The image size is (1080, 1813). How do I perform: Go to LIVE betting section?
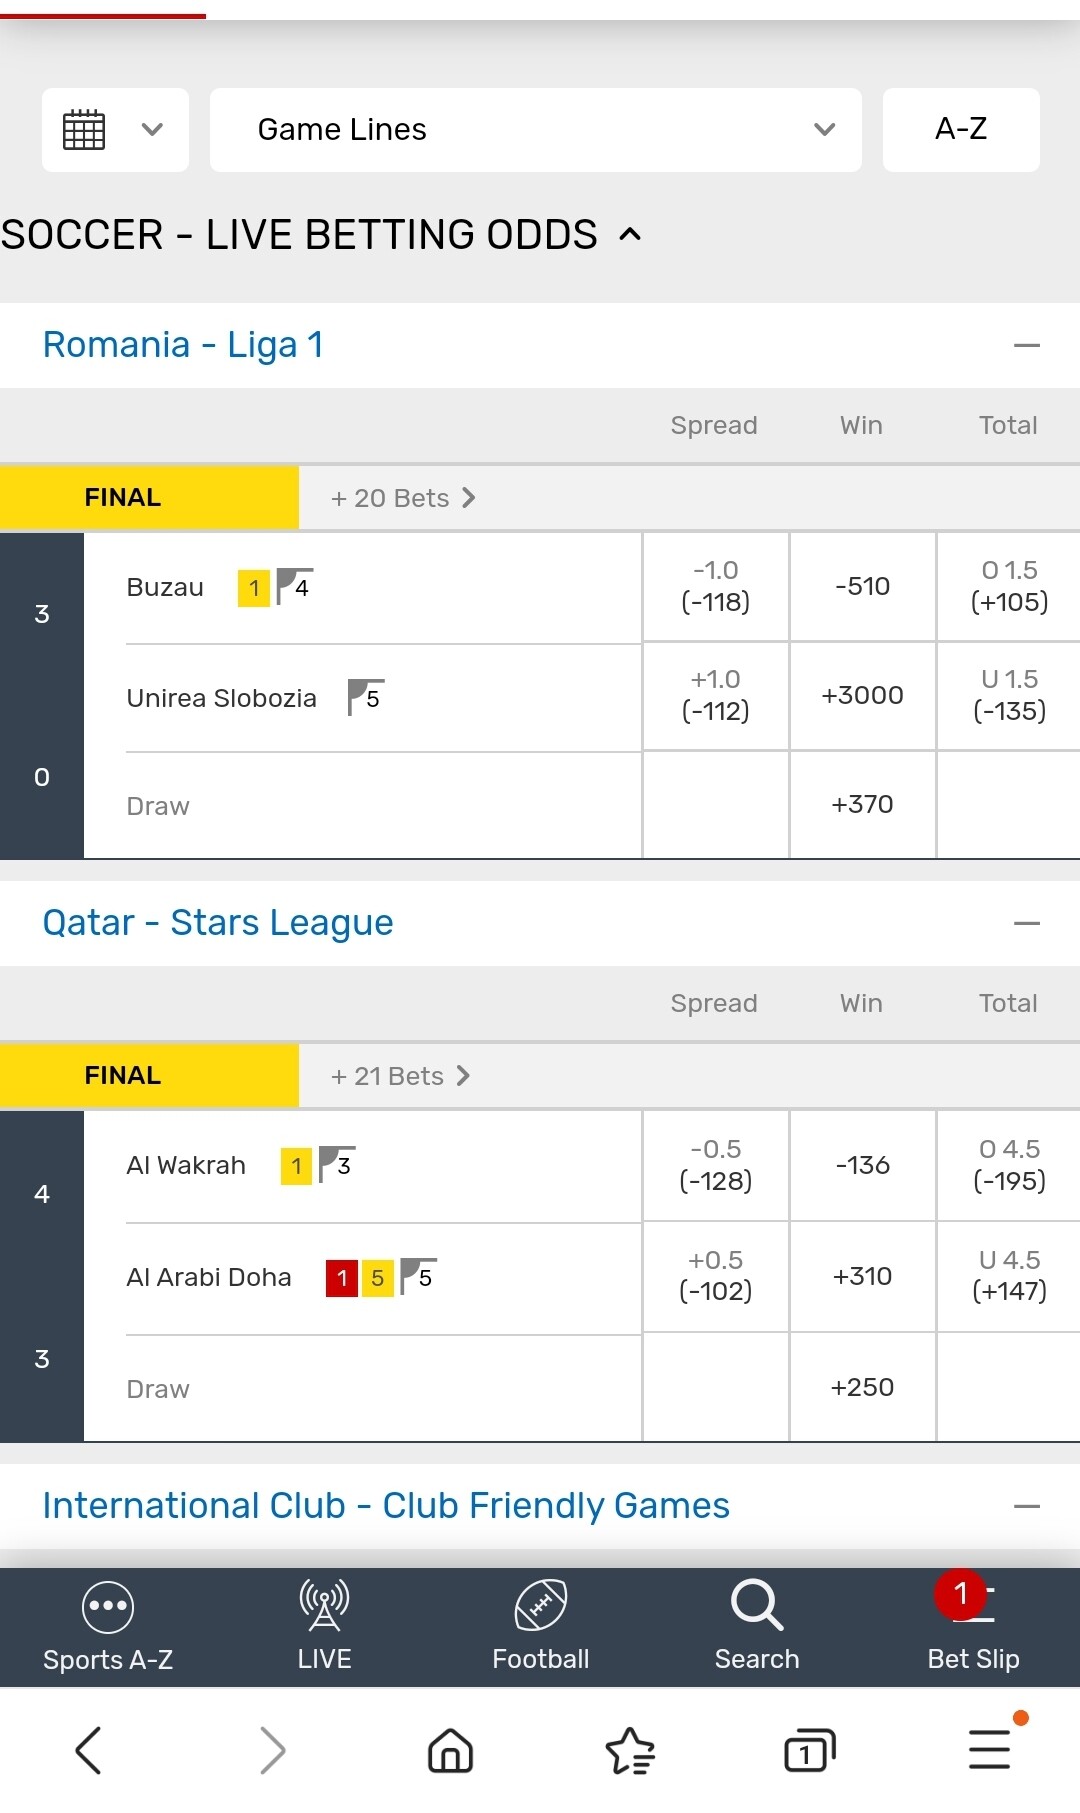pyautogui.click(x=324, y=1624)
